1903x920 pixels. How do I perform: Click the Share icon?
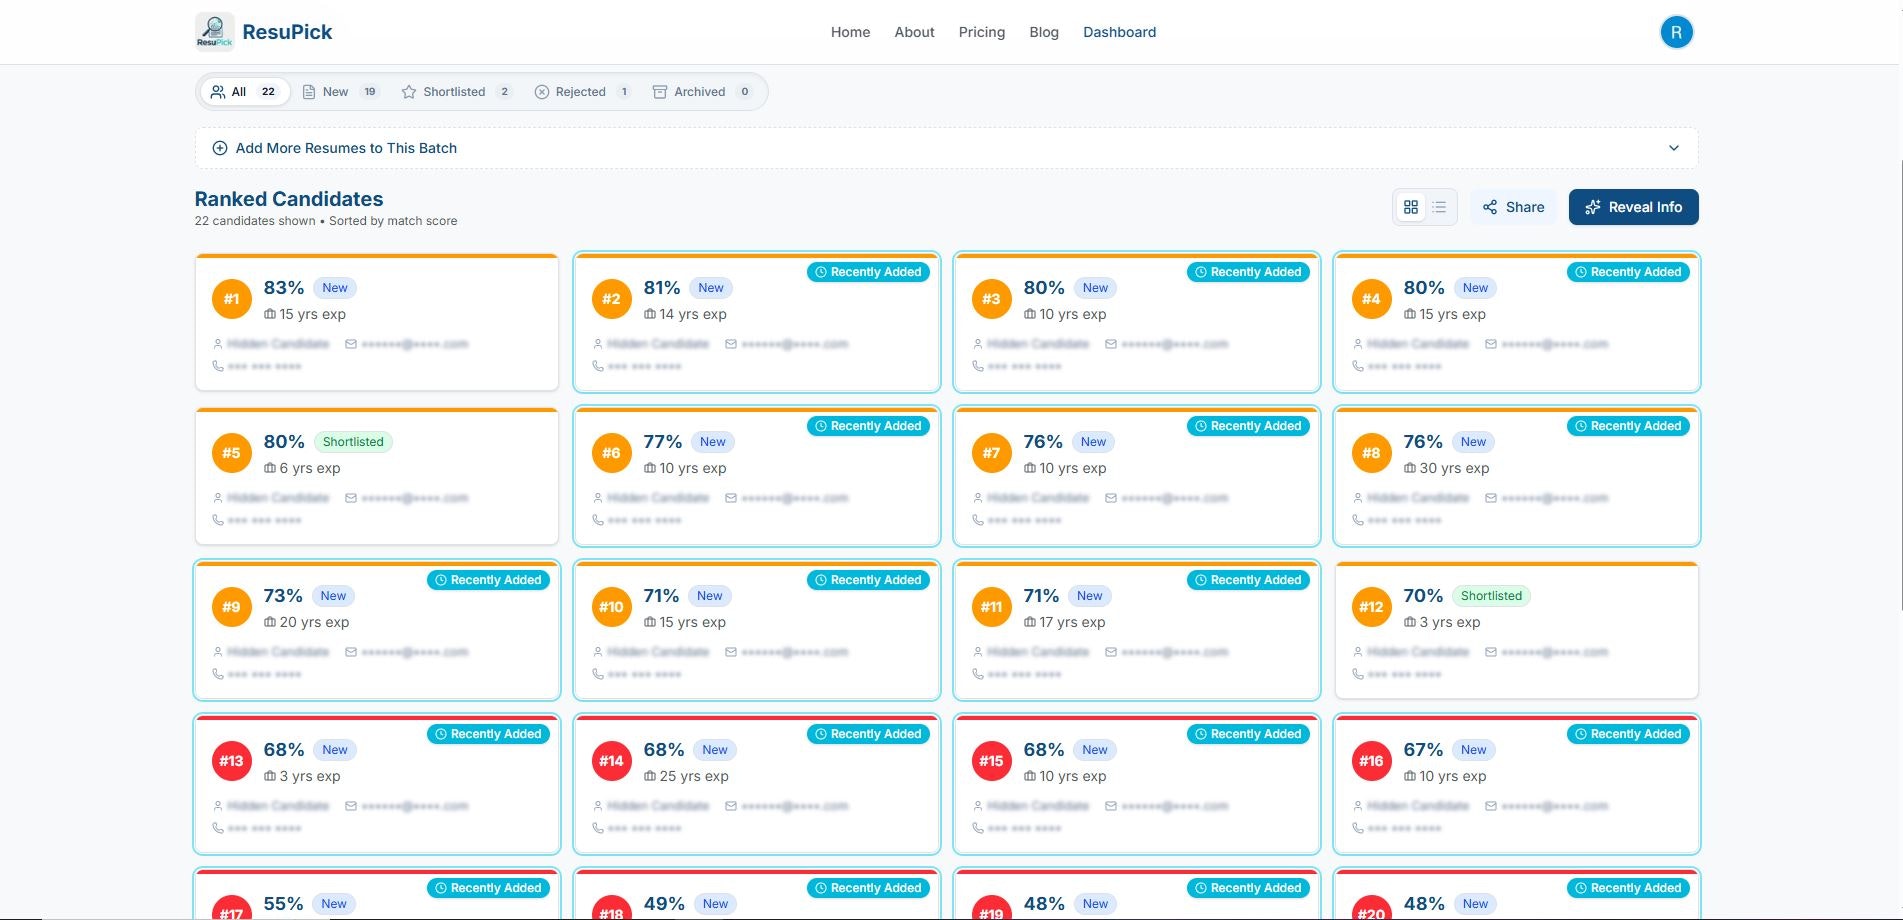coord(1490,207)
